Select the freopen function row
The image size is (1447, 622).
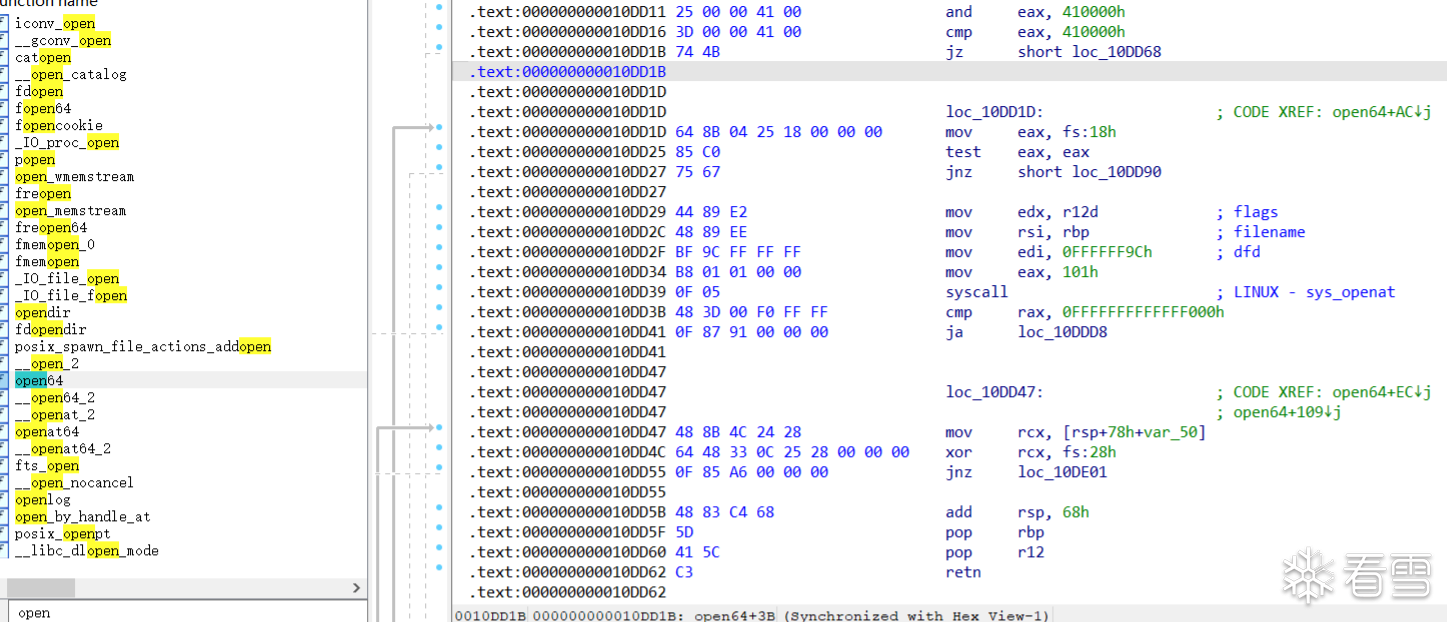click(43, 193)
